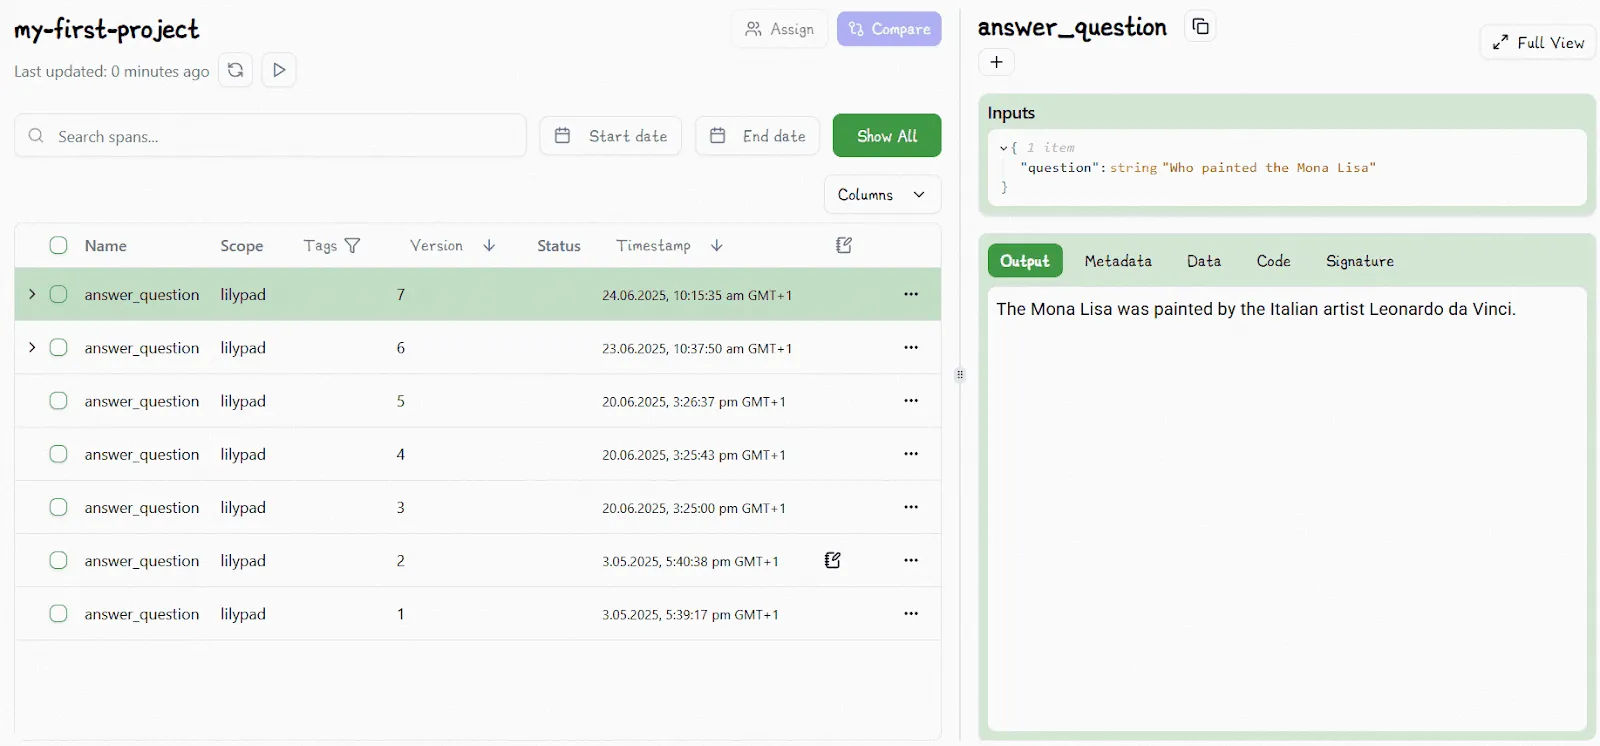Click the plus icon under answer_question title

point(996,62)
